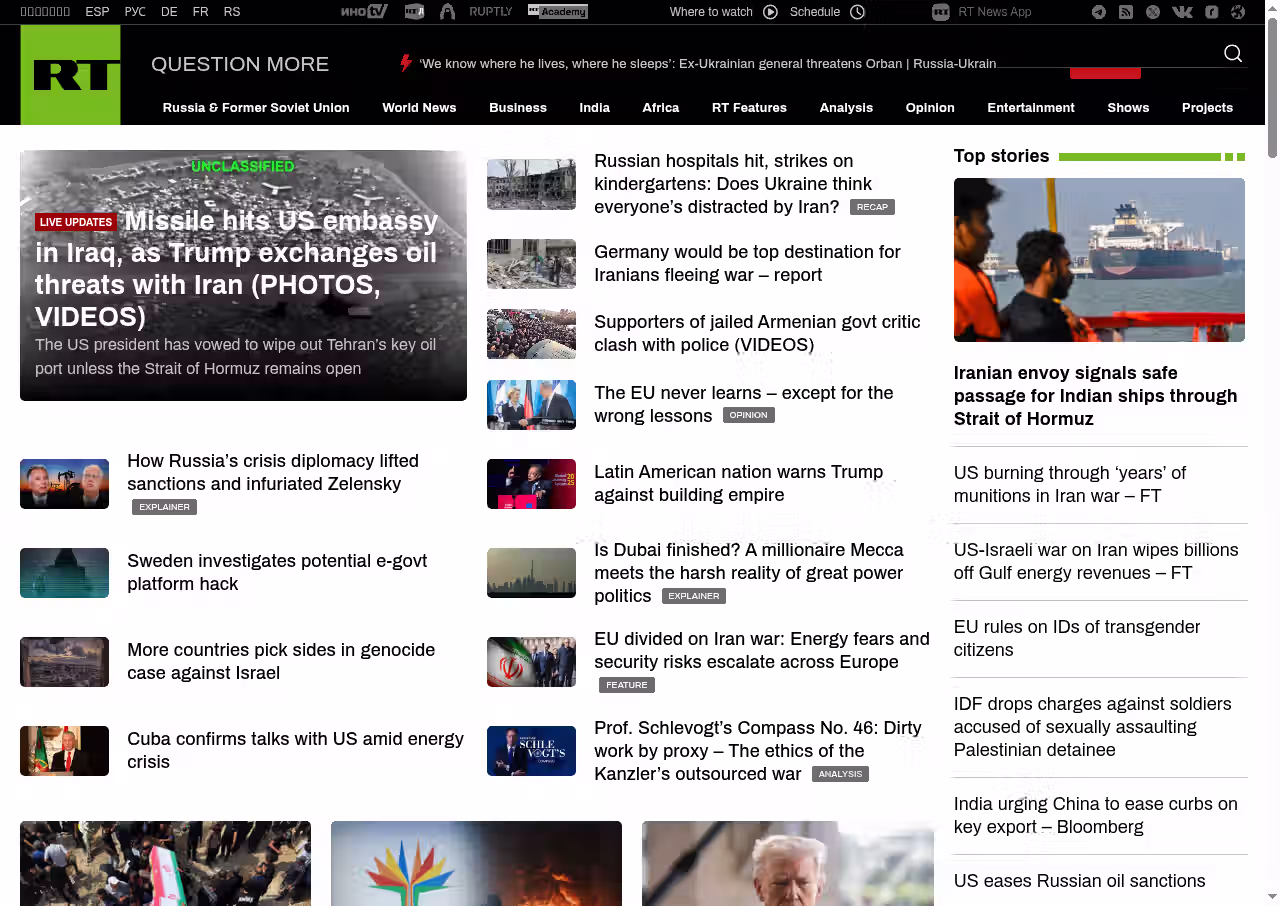
Task: Open the search magnifier icon
Action: click(1233, 54)
